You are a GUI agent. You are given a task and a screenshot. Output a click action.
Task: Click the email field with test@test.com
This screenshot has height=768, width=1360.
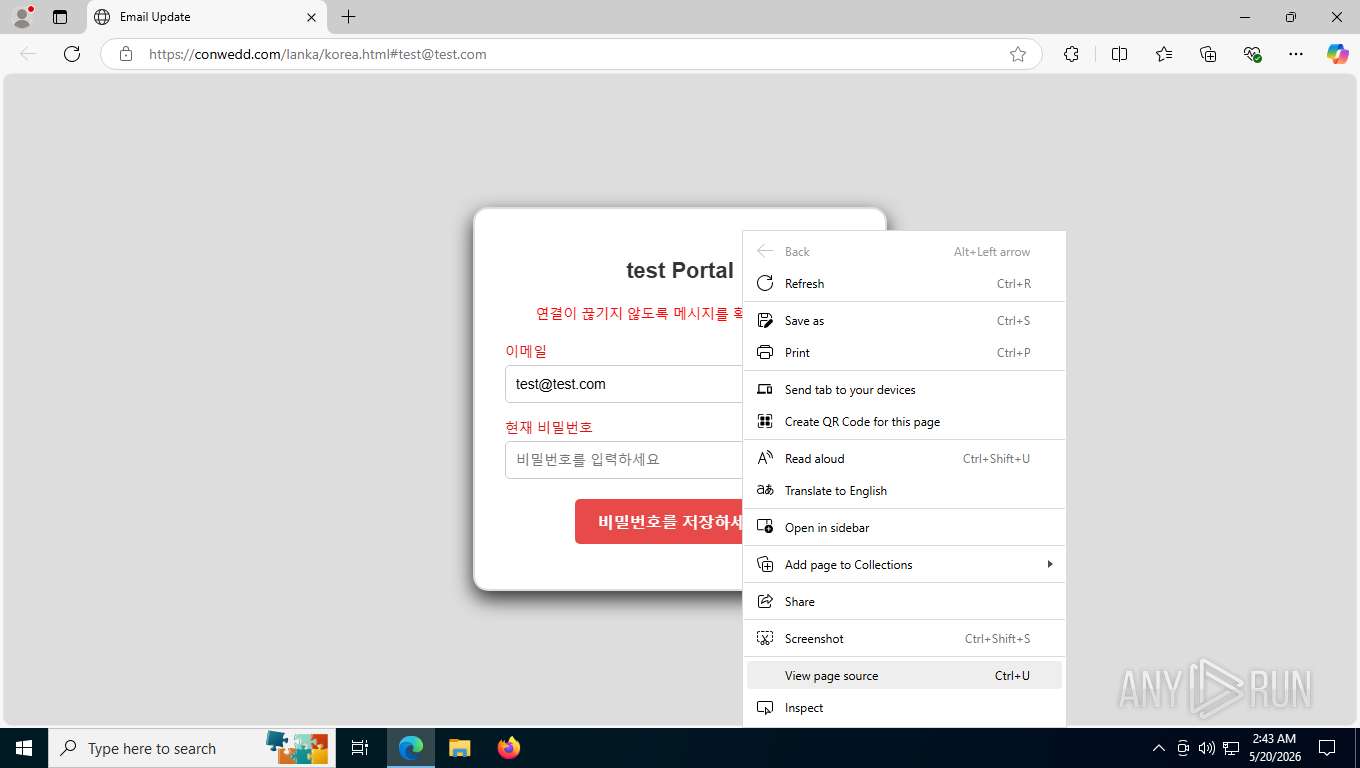coord(624,384)
